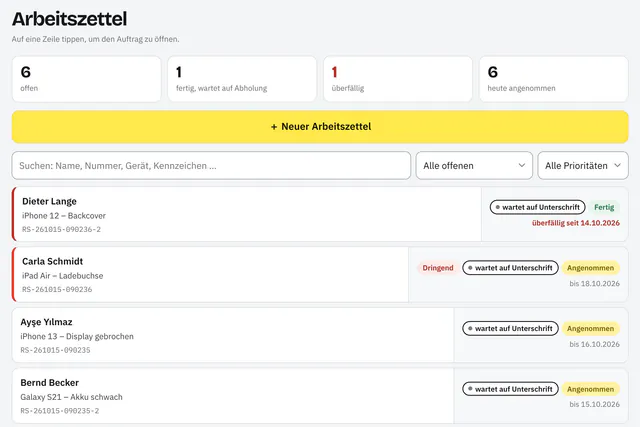Screen dimensions: 640x427
Task: Click 'wartet auf Unterschrift' badge in Bernd Becker row
Action: pos(510,389)
